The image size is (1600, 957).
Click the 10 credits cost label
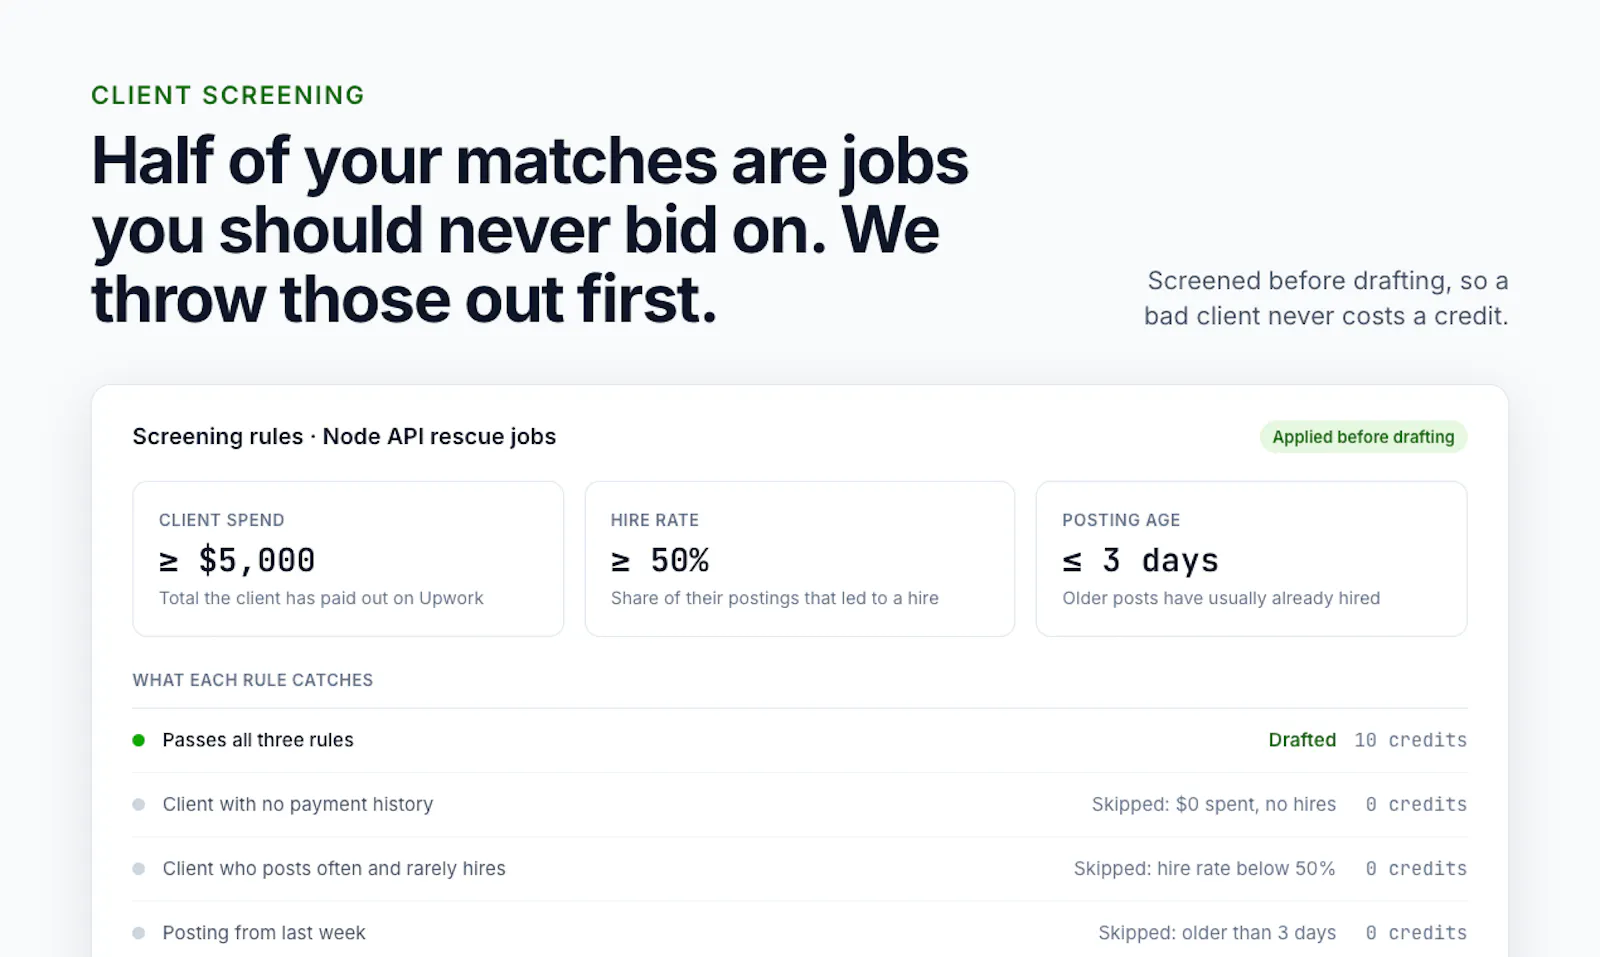pyautogui.click(x=1410, y=740)
